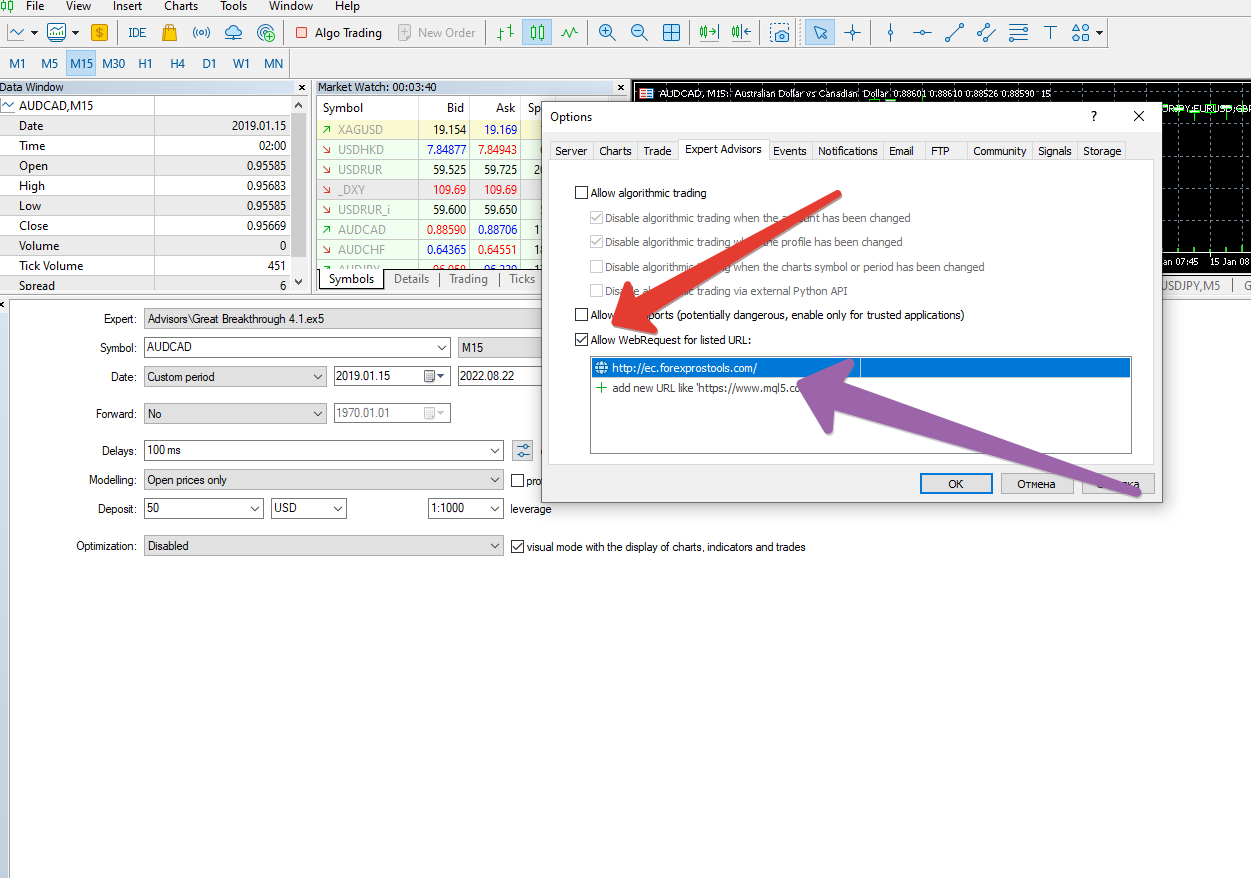
Task: Click the delays settings slider icon
Action: tap(522, 450)
